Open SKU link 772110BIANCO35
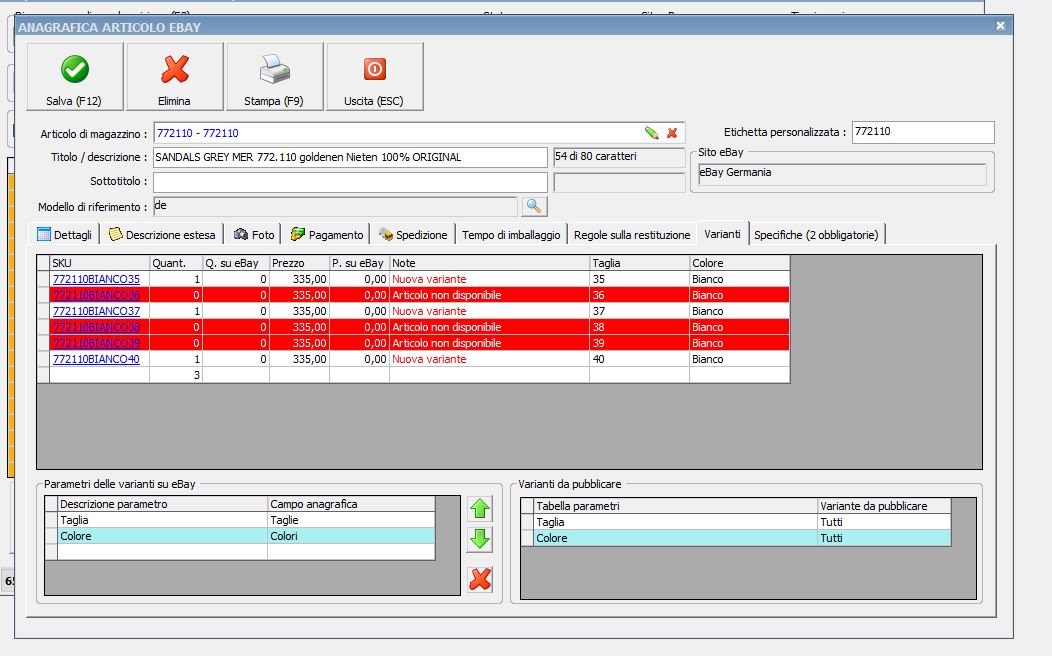This screenshot has height=656, width=1052. pyautogui.click(x=97, y=279)
